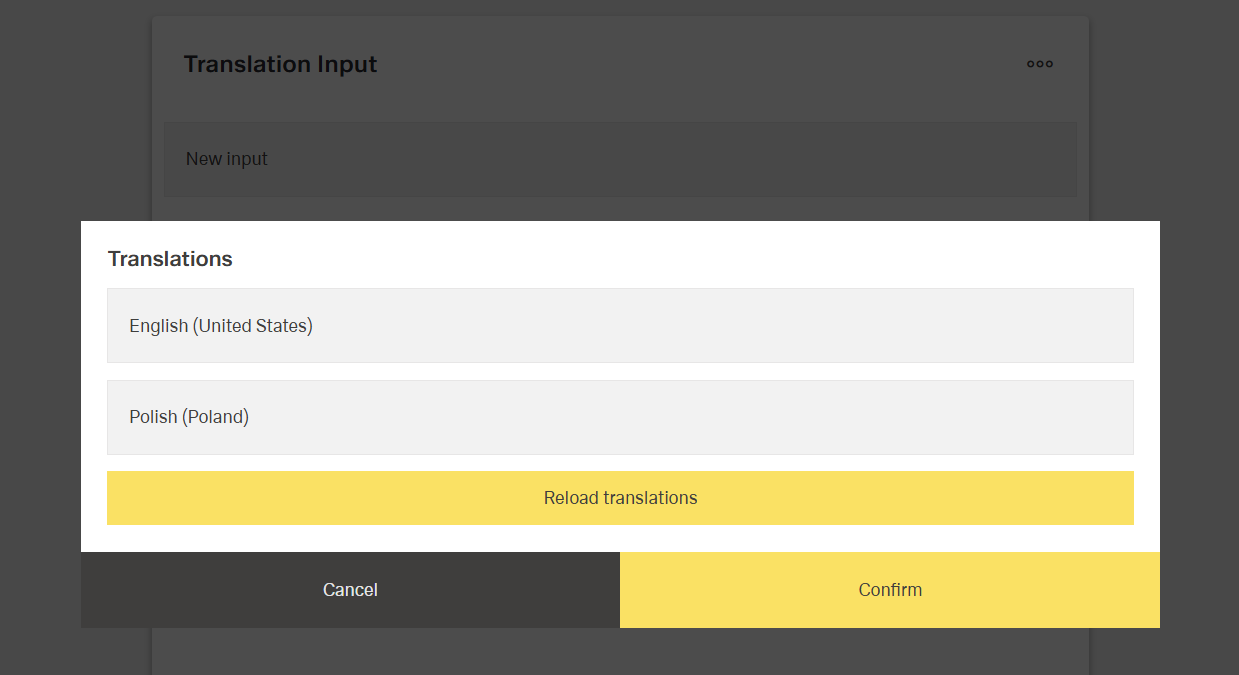Dismiss the dialog by clicking Cancel
This screenshot has height=675, width=1239.
(350, 590)
